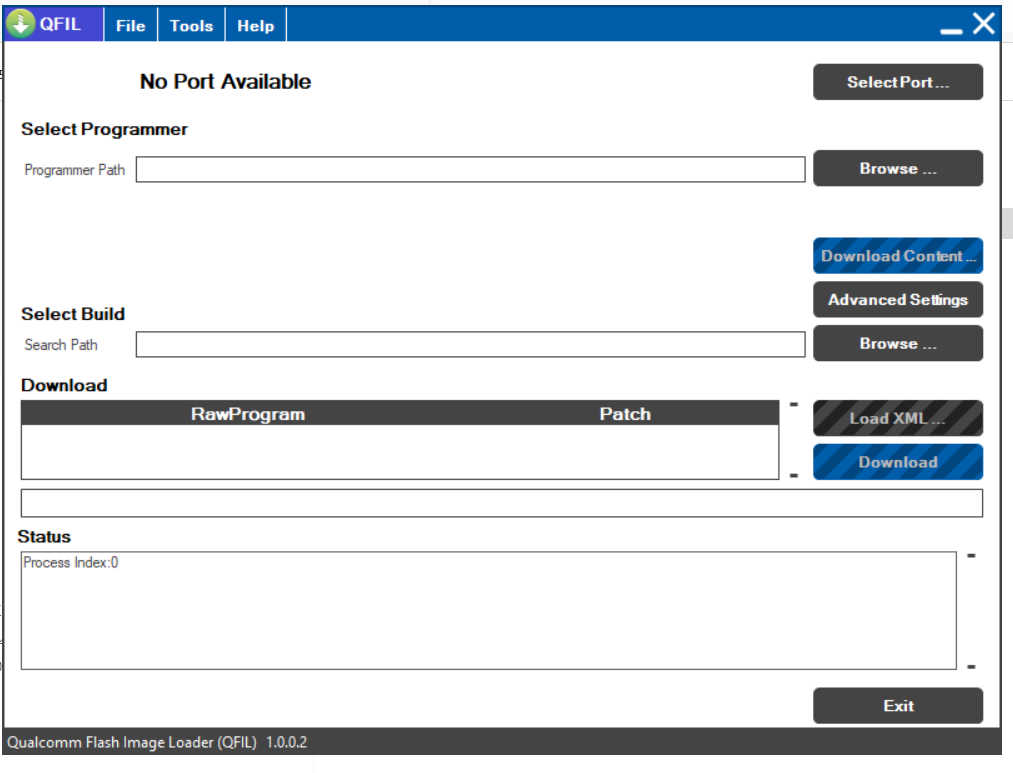This screenshot has height=773, width=1013.
Task: Click the Qualcomm Flash Image Loader version text
Action: pos(157,743)
